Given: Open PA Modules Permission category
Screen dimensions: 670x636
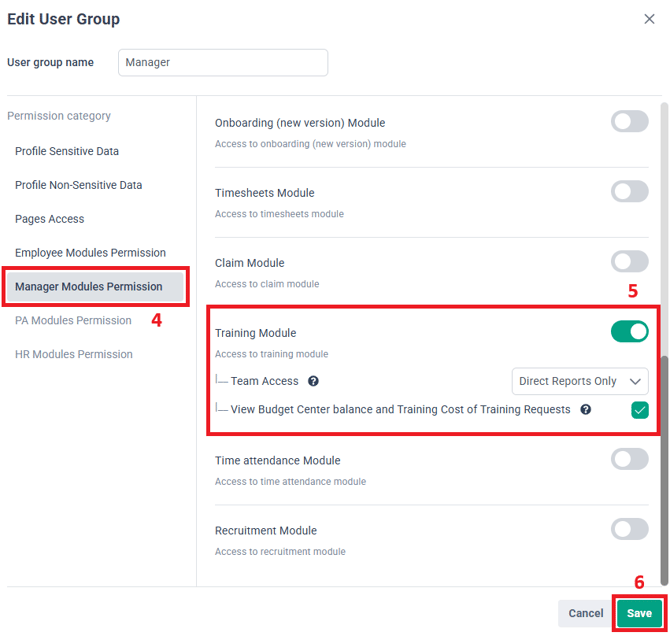Looking at the screenshot, I should point(73,321).
